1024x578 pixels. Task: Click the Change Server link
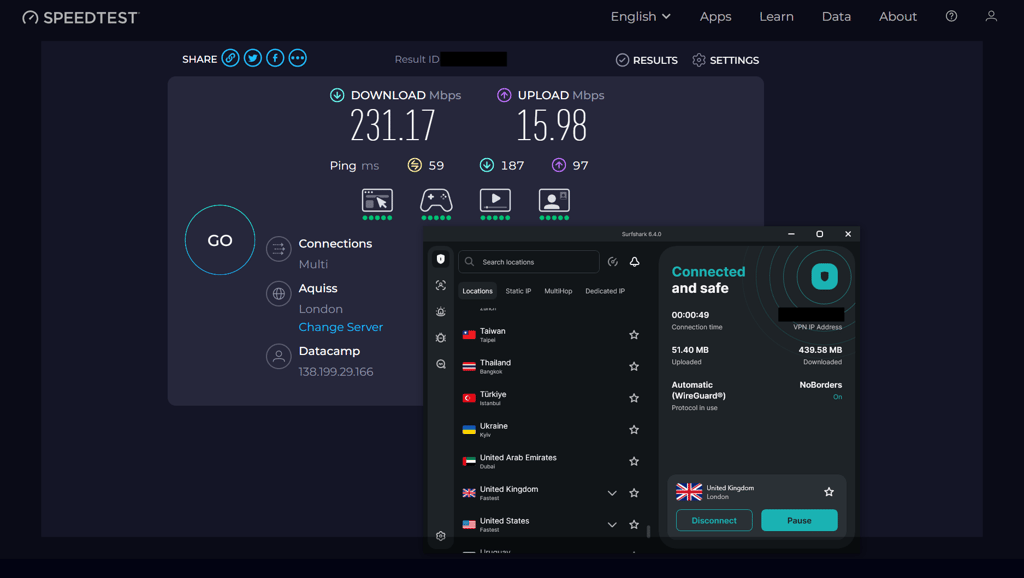(340, 327)
